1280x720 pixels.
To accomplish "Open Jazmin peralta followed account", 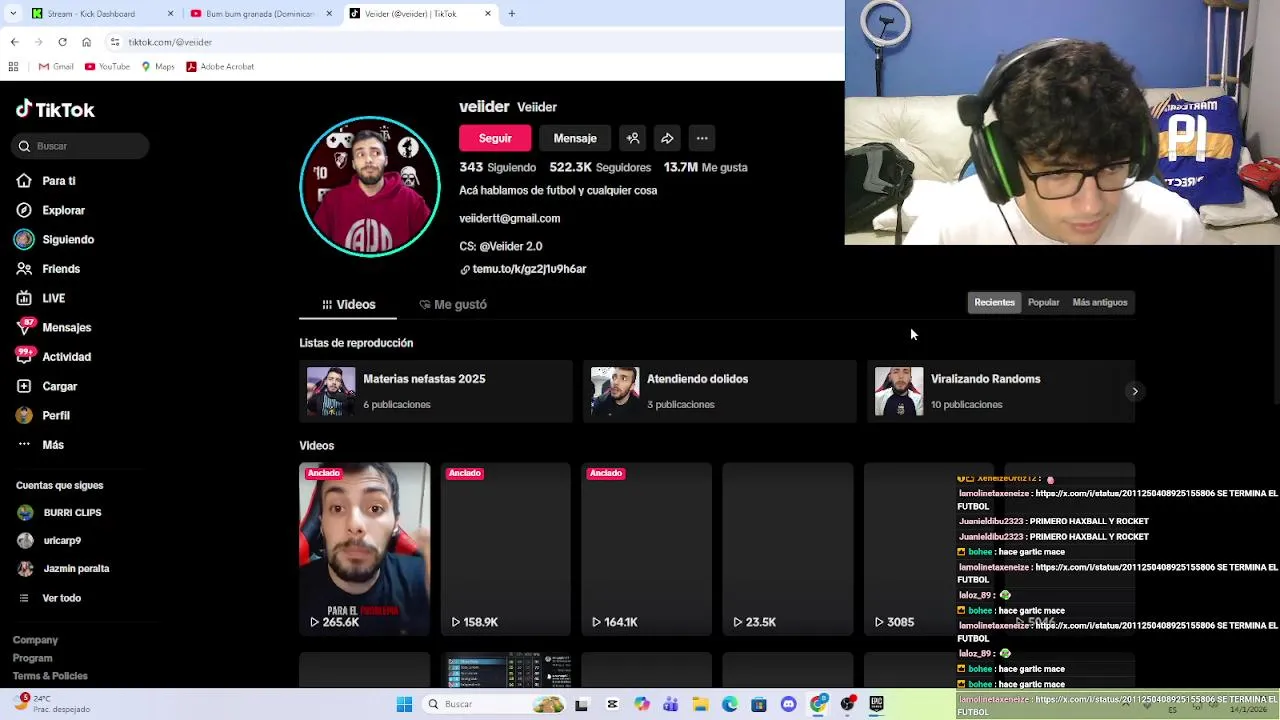I will pos(63,569).
